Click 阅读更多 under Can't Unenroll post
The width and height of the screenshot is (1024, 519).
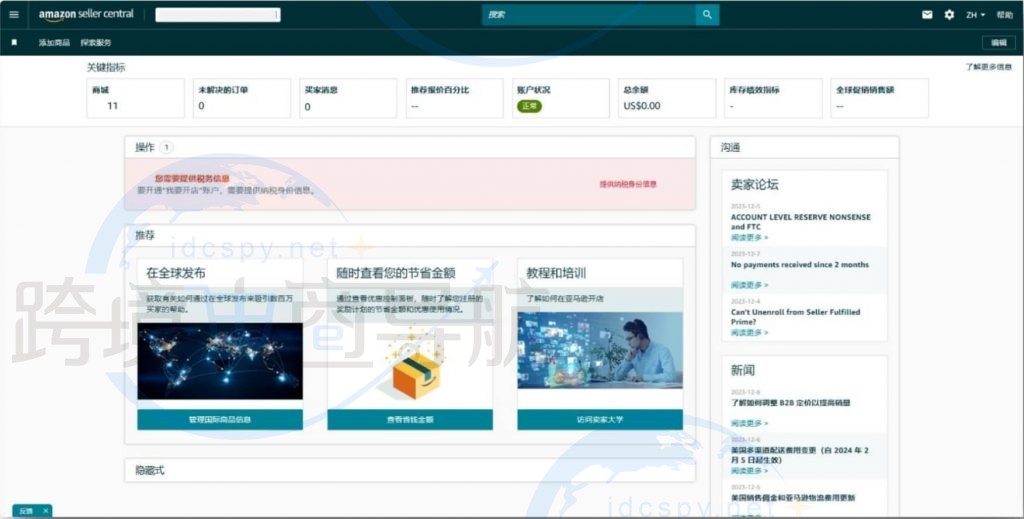[x=750, y=333]
